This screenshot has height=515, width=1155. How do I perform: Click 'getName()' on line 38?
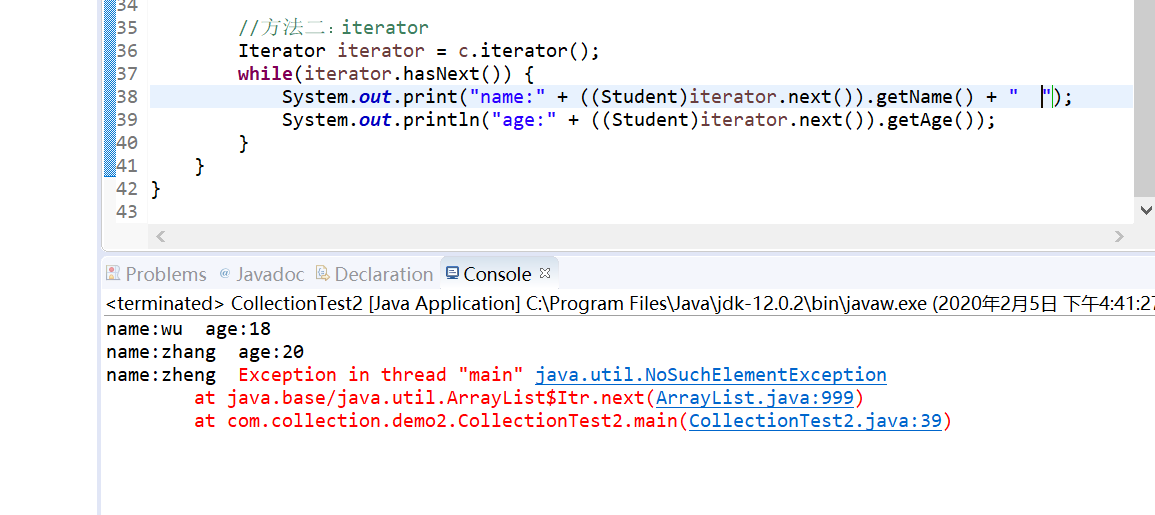tap(926, 97)
